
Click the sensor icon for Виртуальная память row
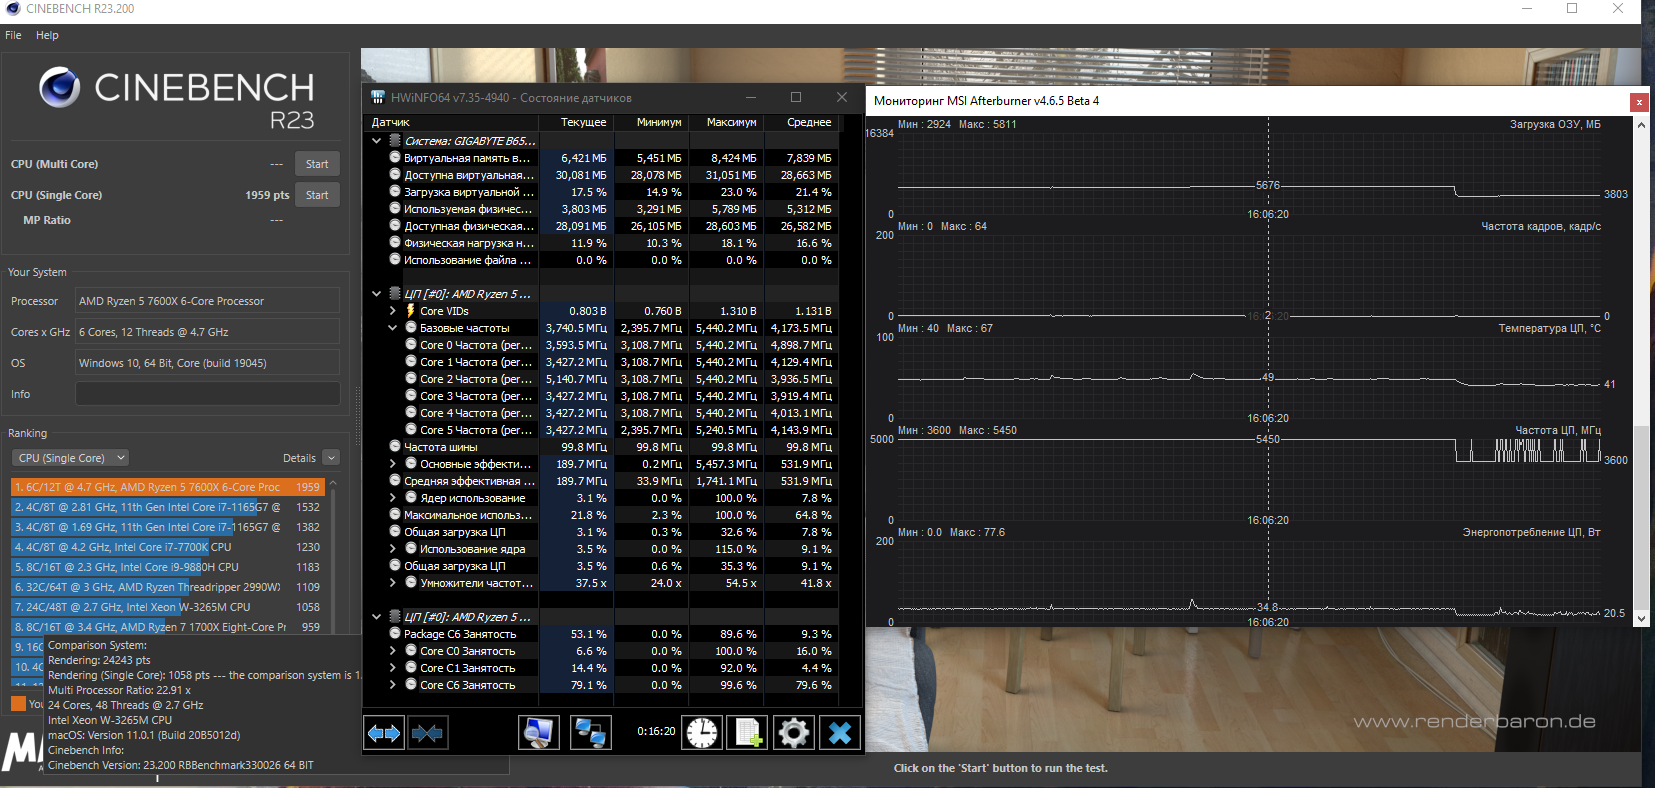pyautogui.click(x=395, y=158)
